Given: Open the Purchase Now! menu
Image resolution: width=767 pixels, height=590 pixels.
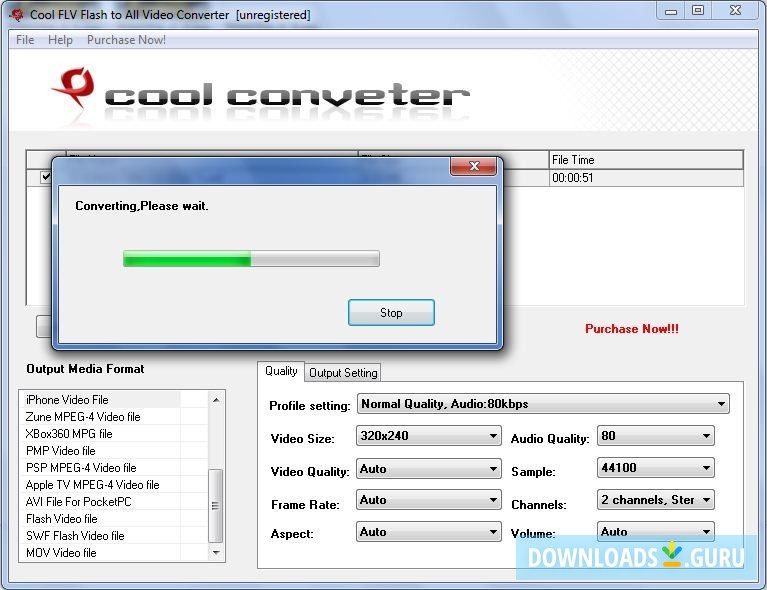Looking at the screenshot, I should [x=126, y=40].
